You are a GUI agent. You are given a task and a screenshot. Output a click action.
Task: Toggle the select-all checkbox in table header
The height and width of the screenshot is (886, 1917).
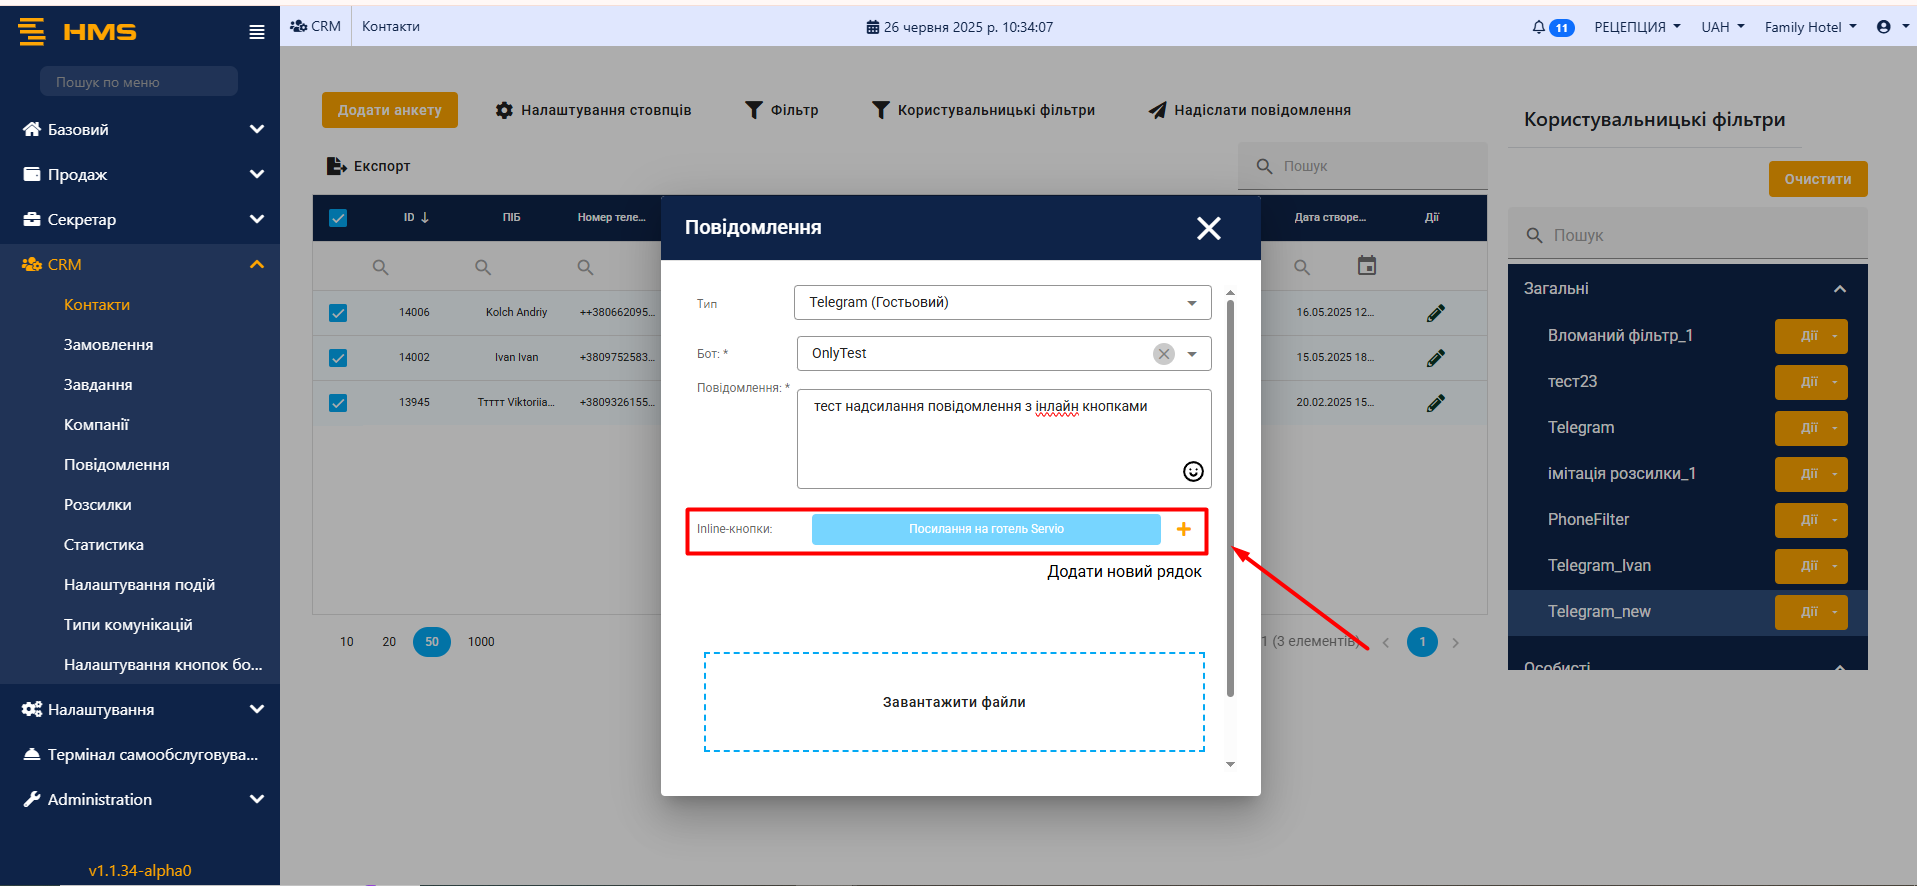click(338, 218)
